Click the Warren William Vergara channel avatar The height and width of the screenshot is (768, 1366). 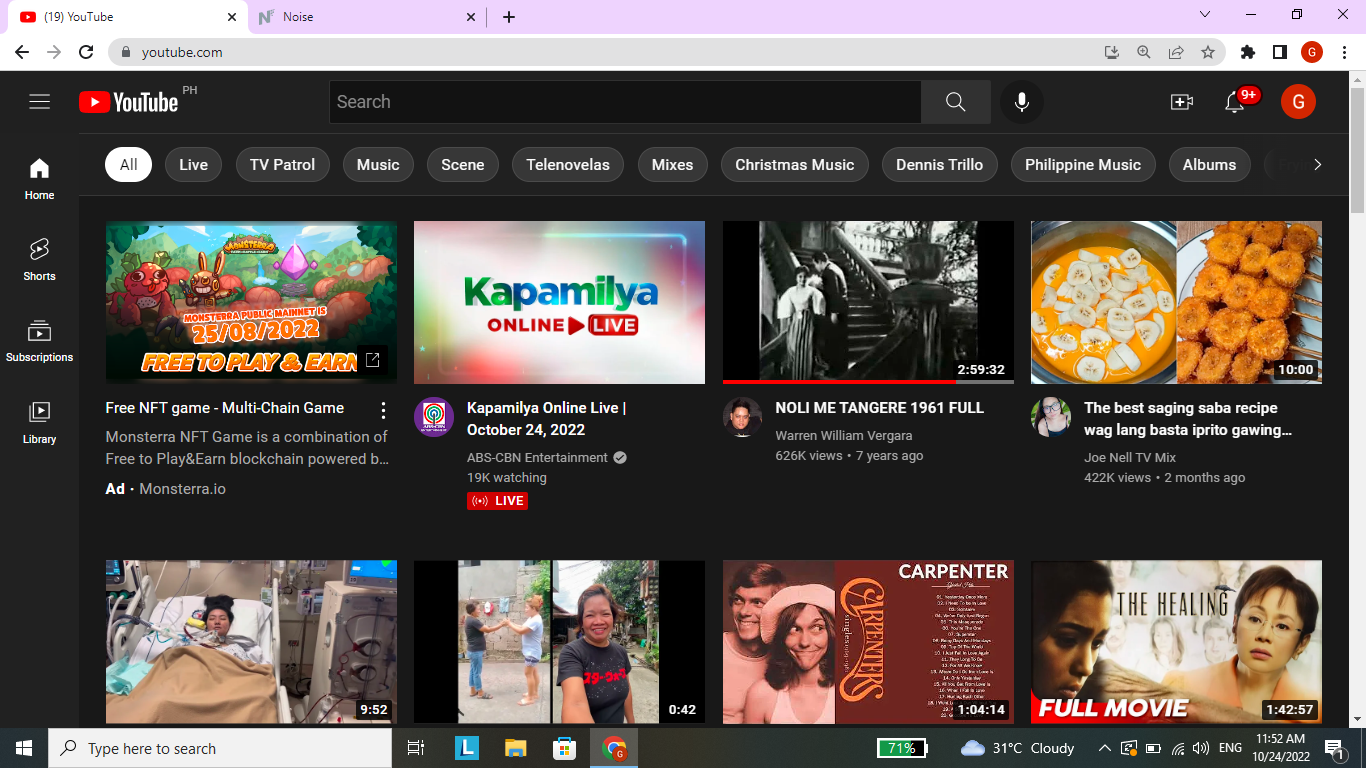742,417
